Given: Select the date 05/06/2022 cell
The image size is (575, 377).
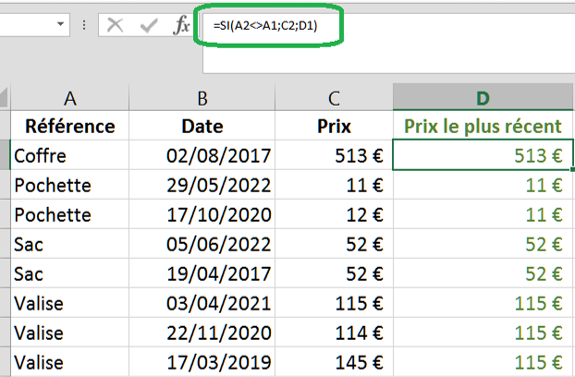Looking at the screenshot, I should pyautogui.click(x=202, y=244).
